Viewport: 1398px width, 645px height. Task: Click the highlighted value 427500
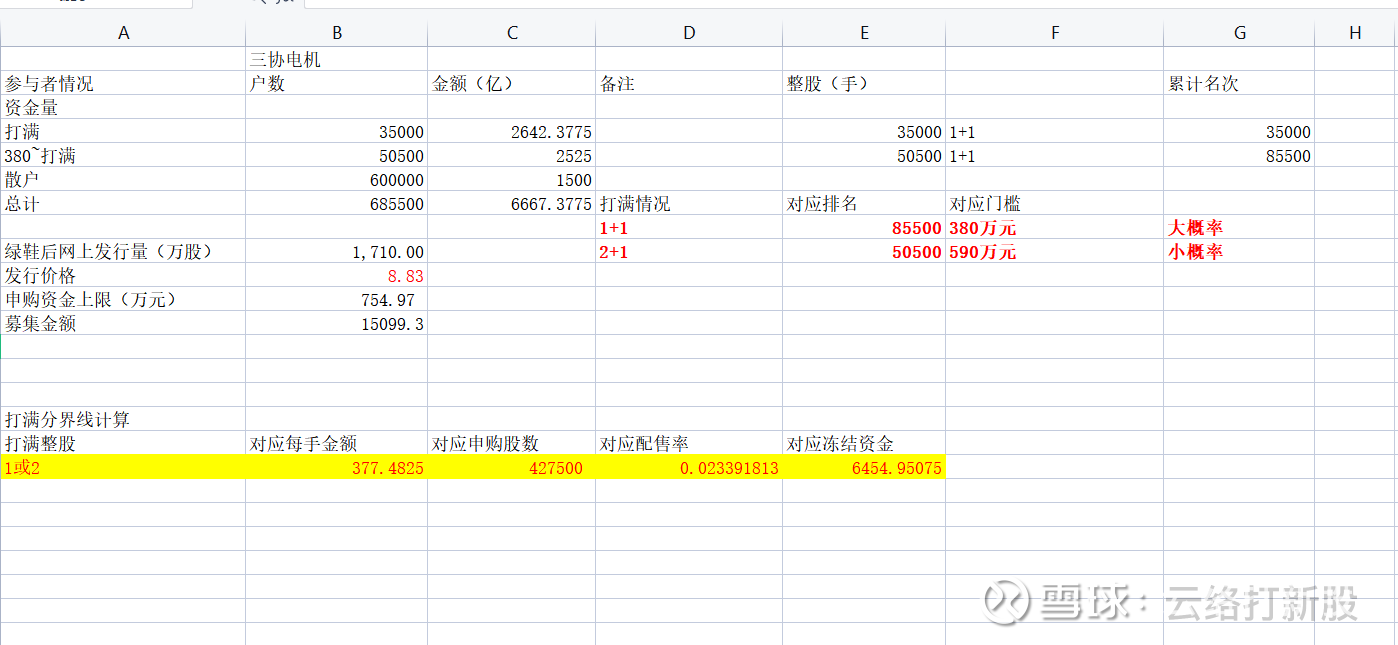click(x=511, y=467)
